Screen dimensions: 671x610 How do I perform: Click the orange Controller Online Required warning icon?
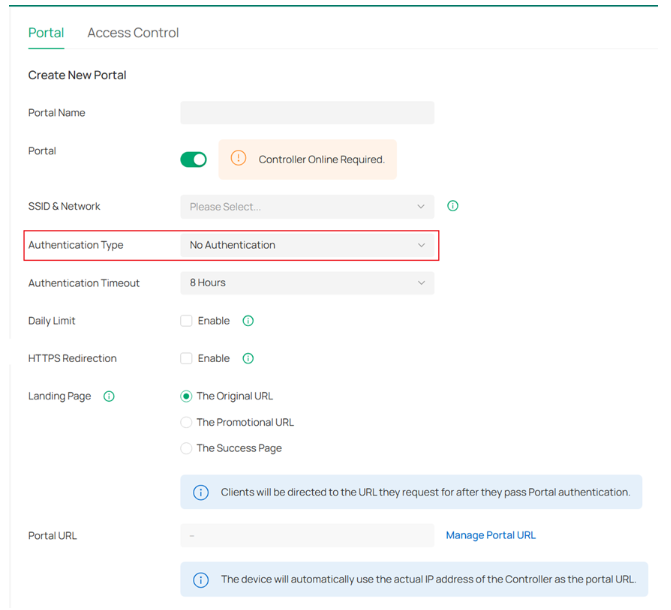tap(238, 158)
